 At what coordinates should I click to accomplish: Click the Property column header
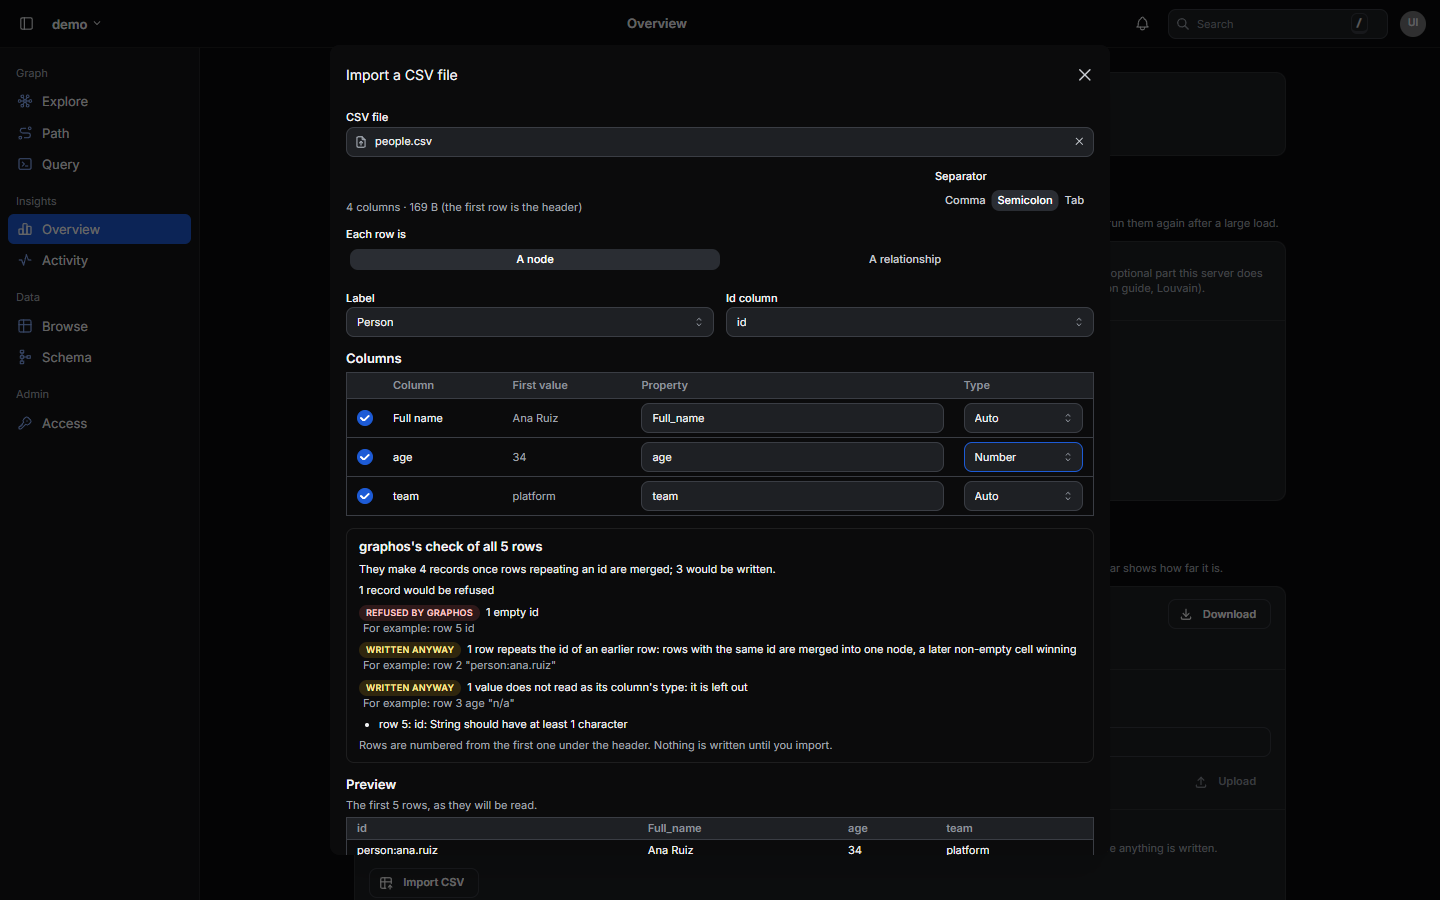click(665, 385)
